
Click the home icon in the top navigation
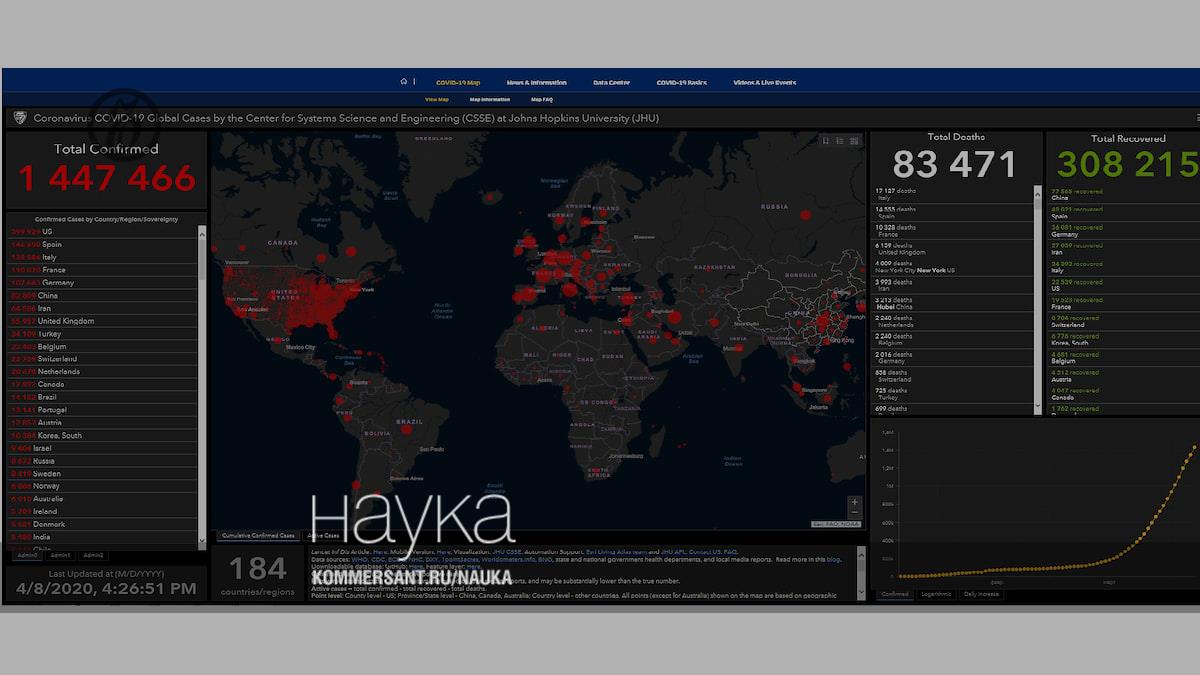[x=404, y=82]
